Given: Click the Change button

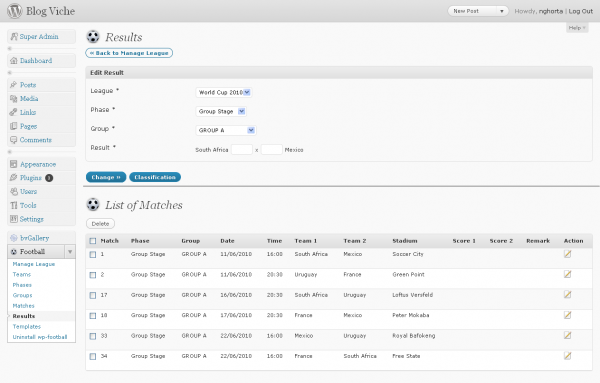Looking at the screenshot, I should tap(106, 177).
